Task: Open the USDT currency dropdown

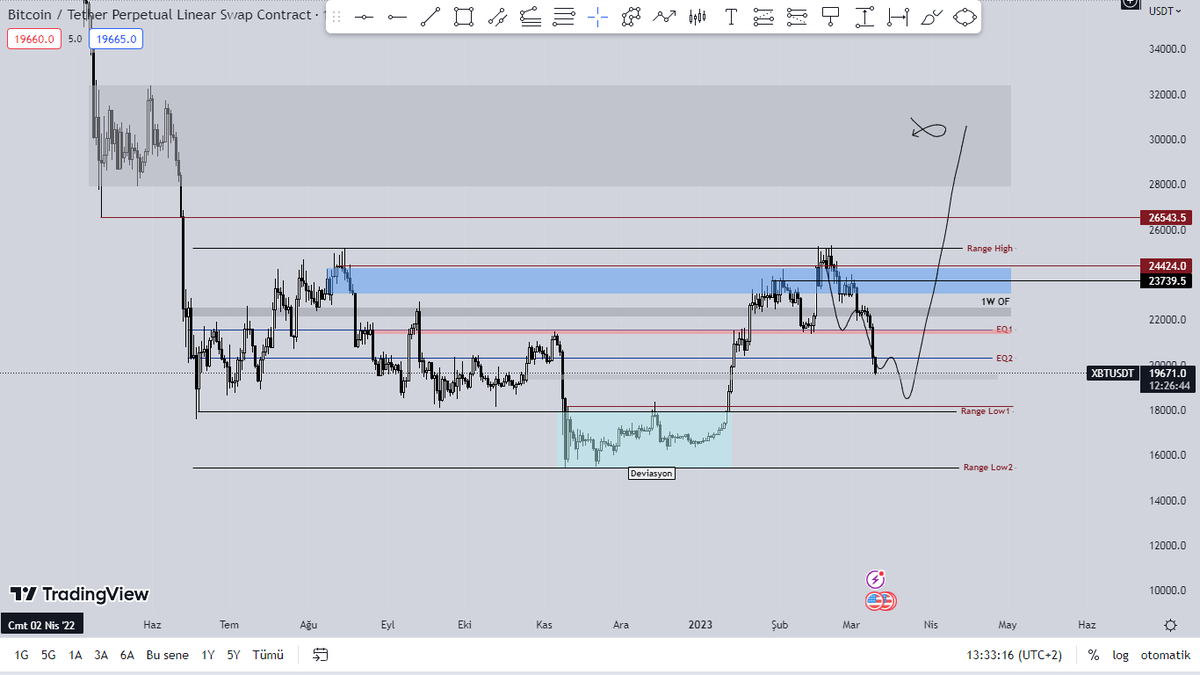Action: point(1163,11)
